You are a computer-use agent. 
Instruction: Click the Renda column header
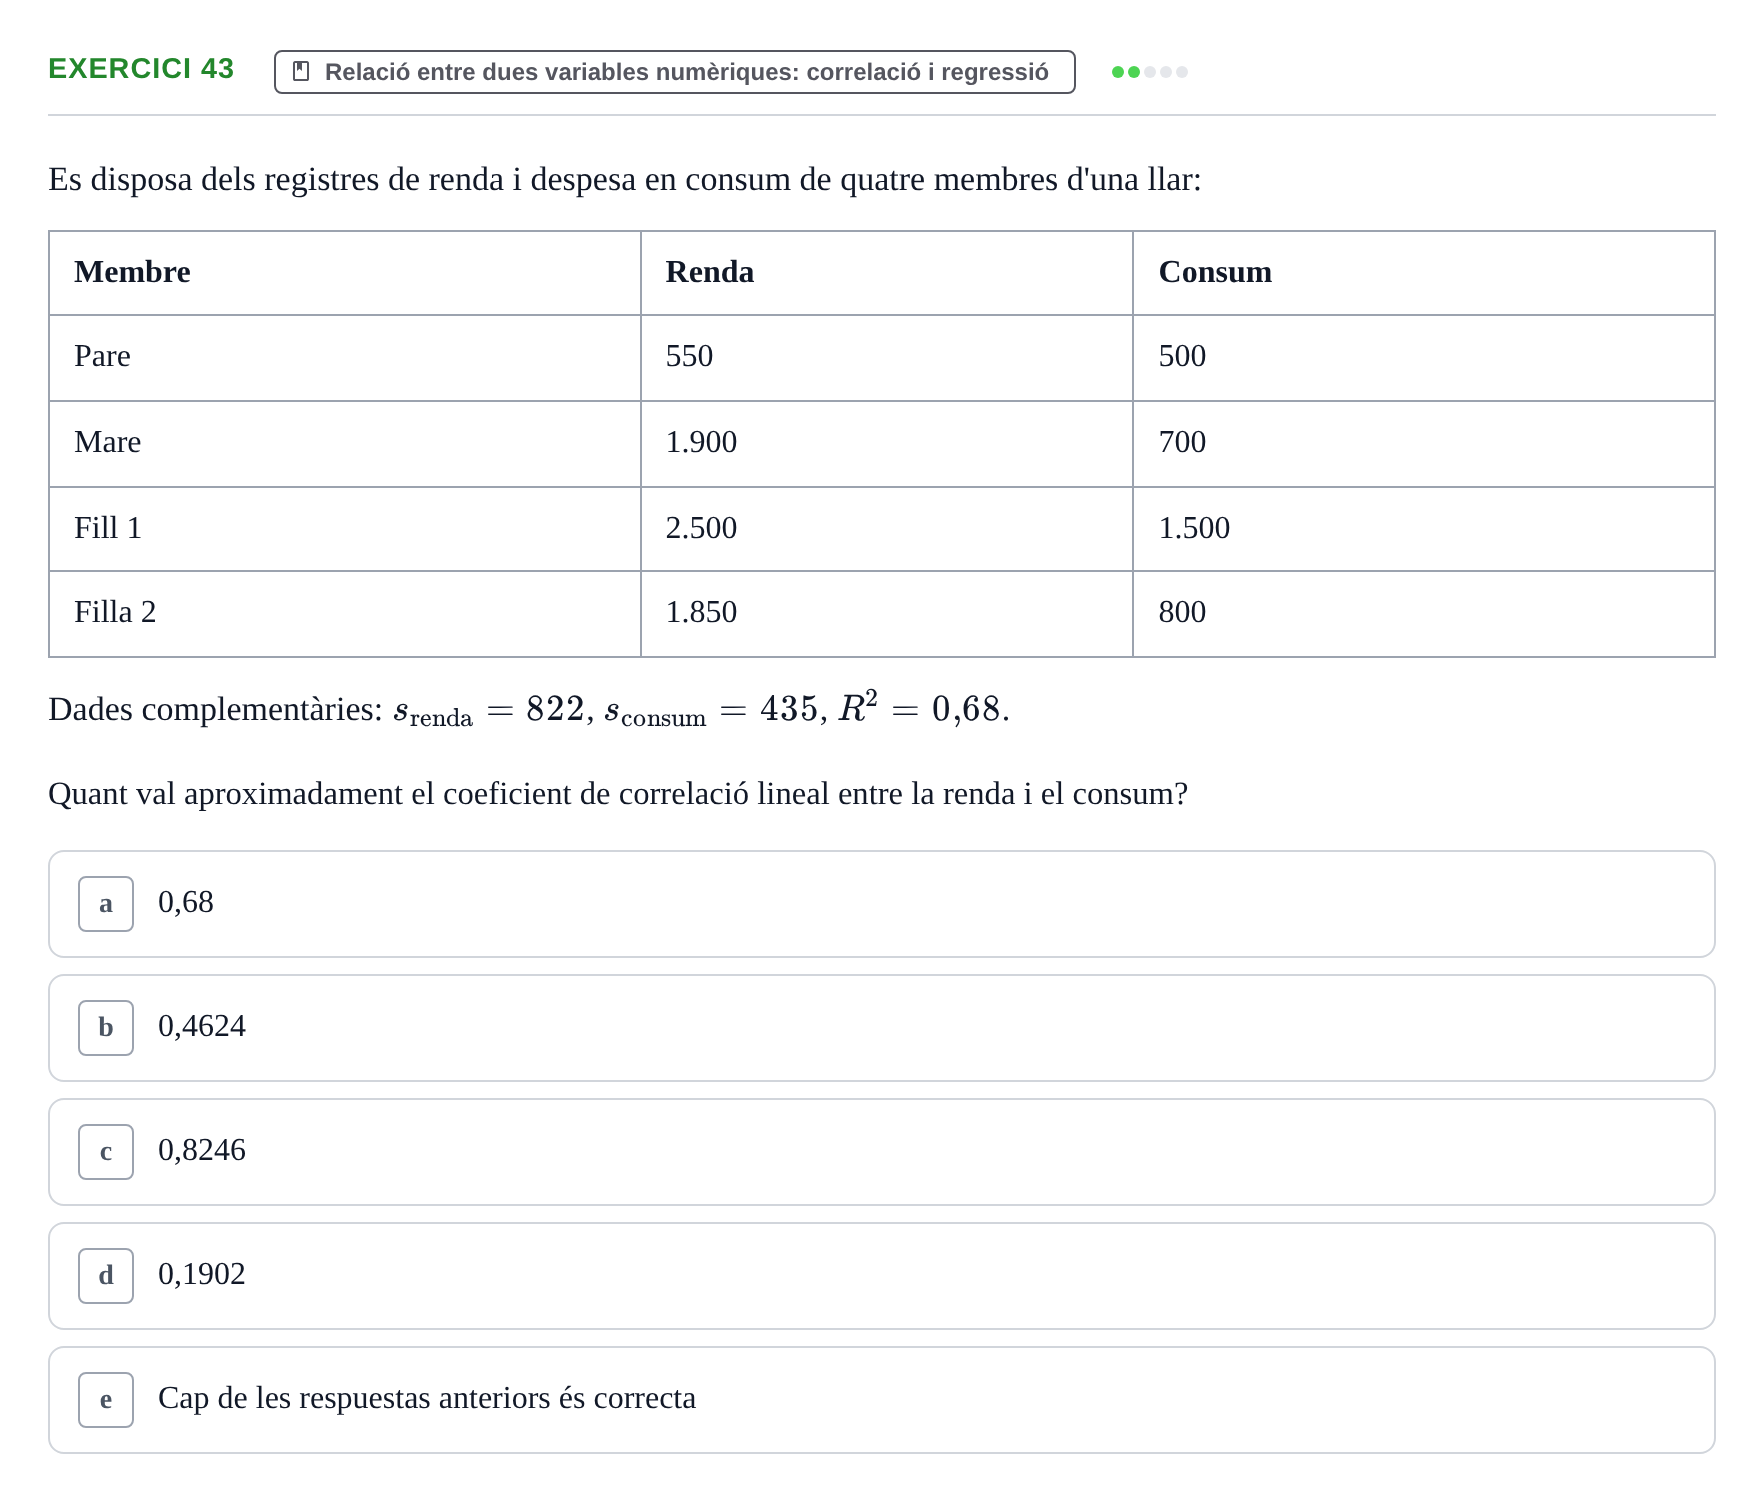710,272
